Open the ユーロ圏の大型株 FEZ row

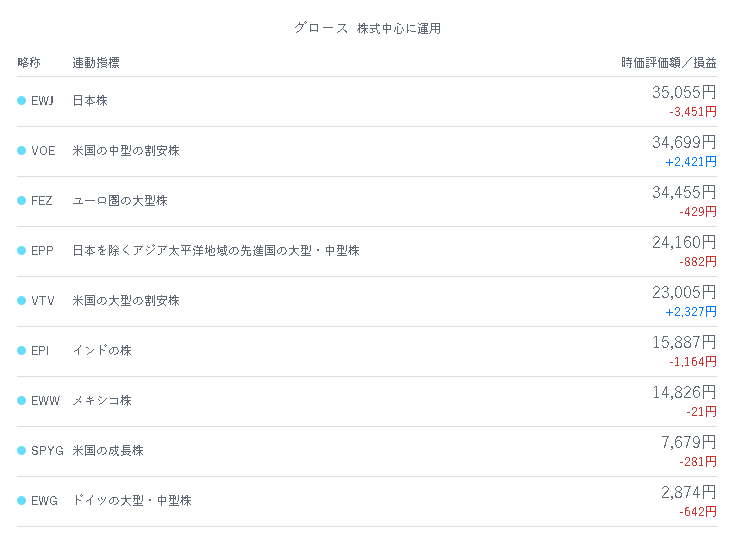pyautogui.click(x=367, y=201)
